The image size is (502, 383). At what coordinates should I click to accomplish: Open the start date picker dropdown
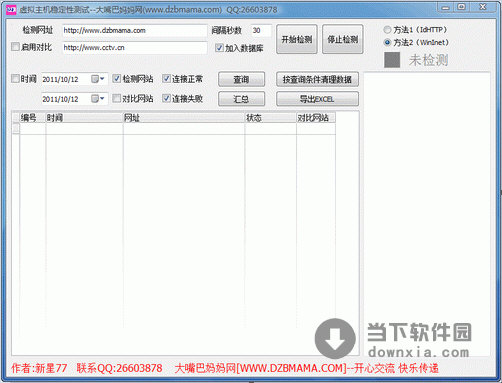point(98,79)
